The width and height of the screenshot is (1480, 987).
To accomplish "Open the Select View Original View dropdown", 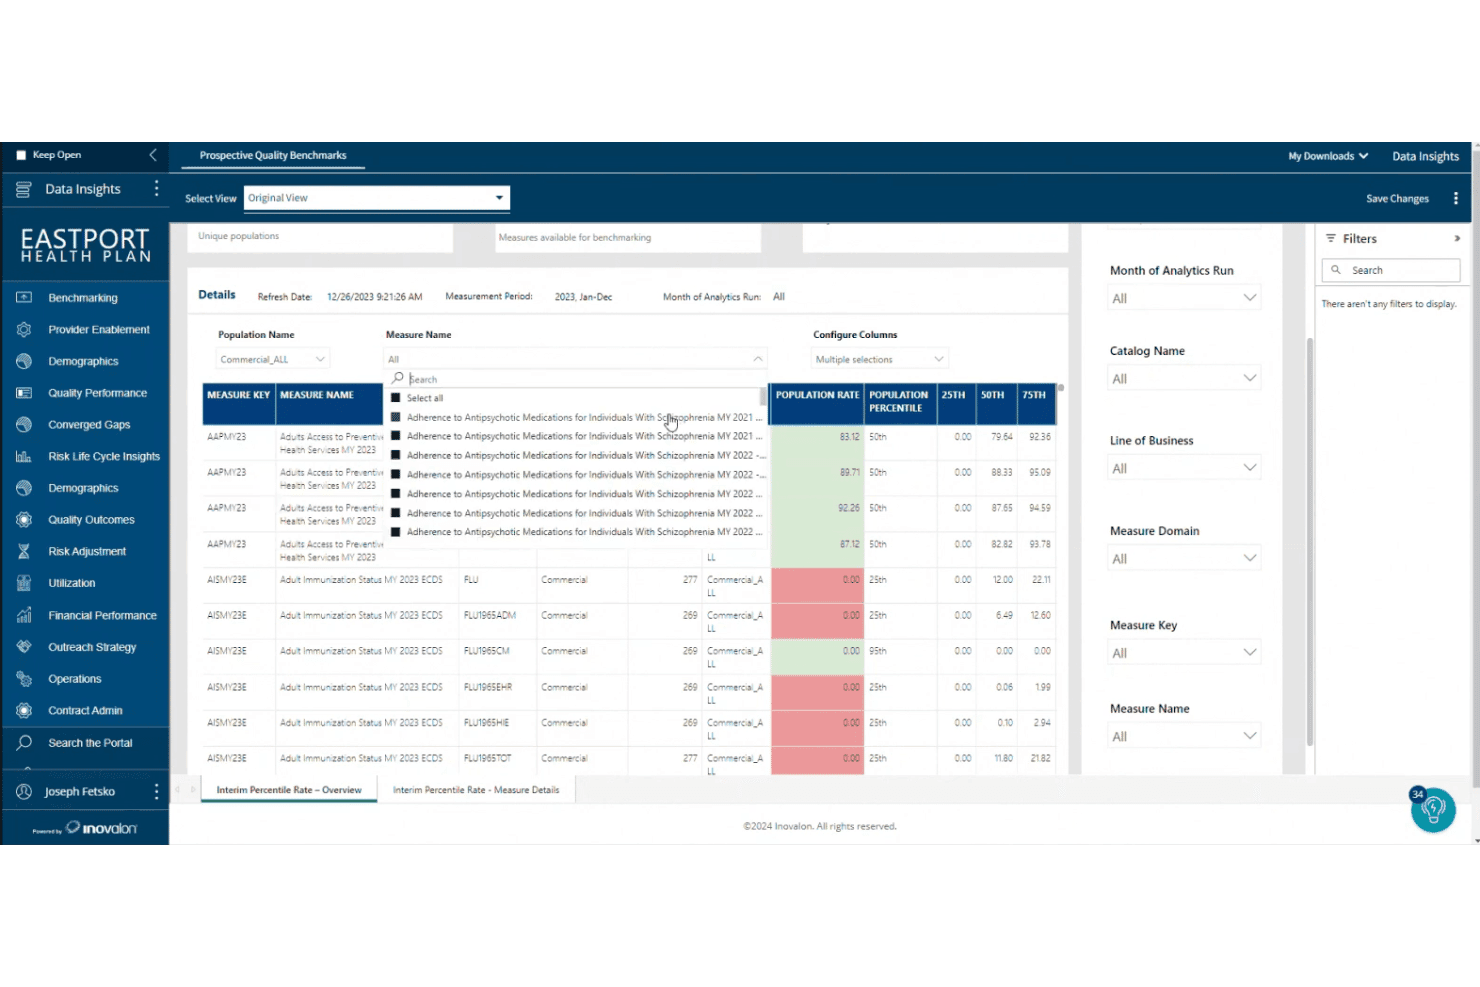I will [377, 198].
